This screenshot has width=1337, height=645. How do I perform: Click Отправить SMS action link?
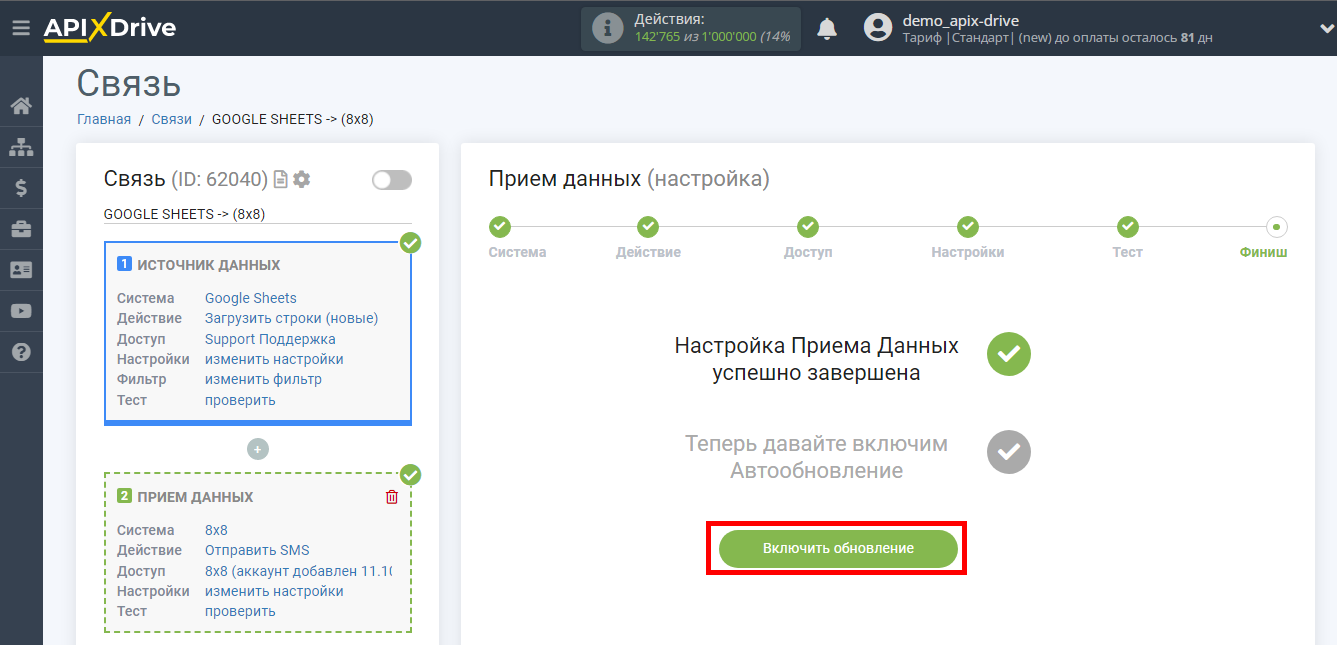point(257,550)
